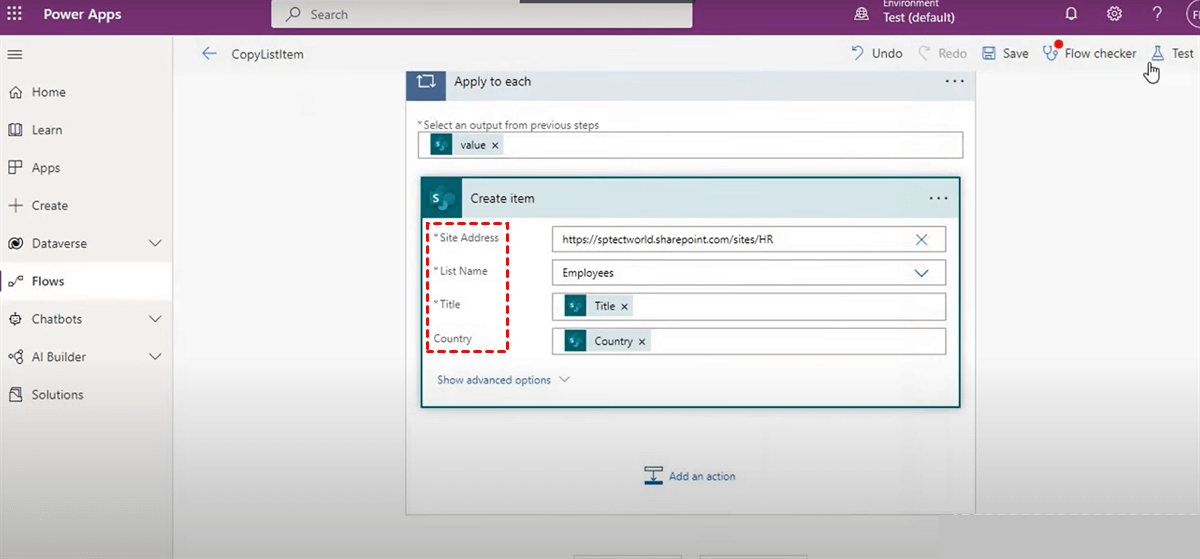Click the environment icon in header
Image resolution: width=1200 pixels, height=559 pixels.
(861, 14)
